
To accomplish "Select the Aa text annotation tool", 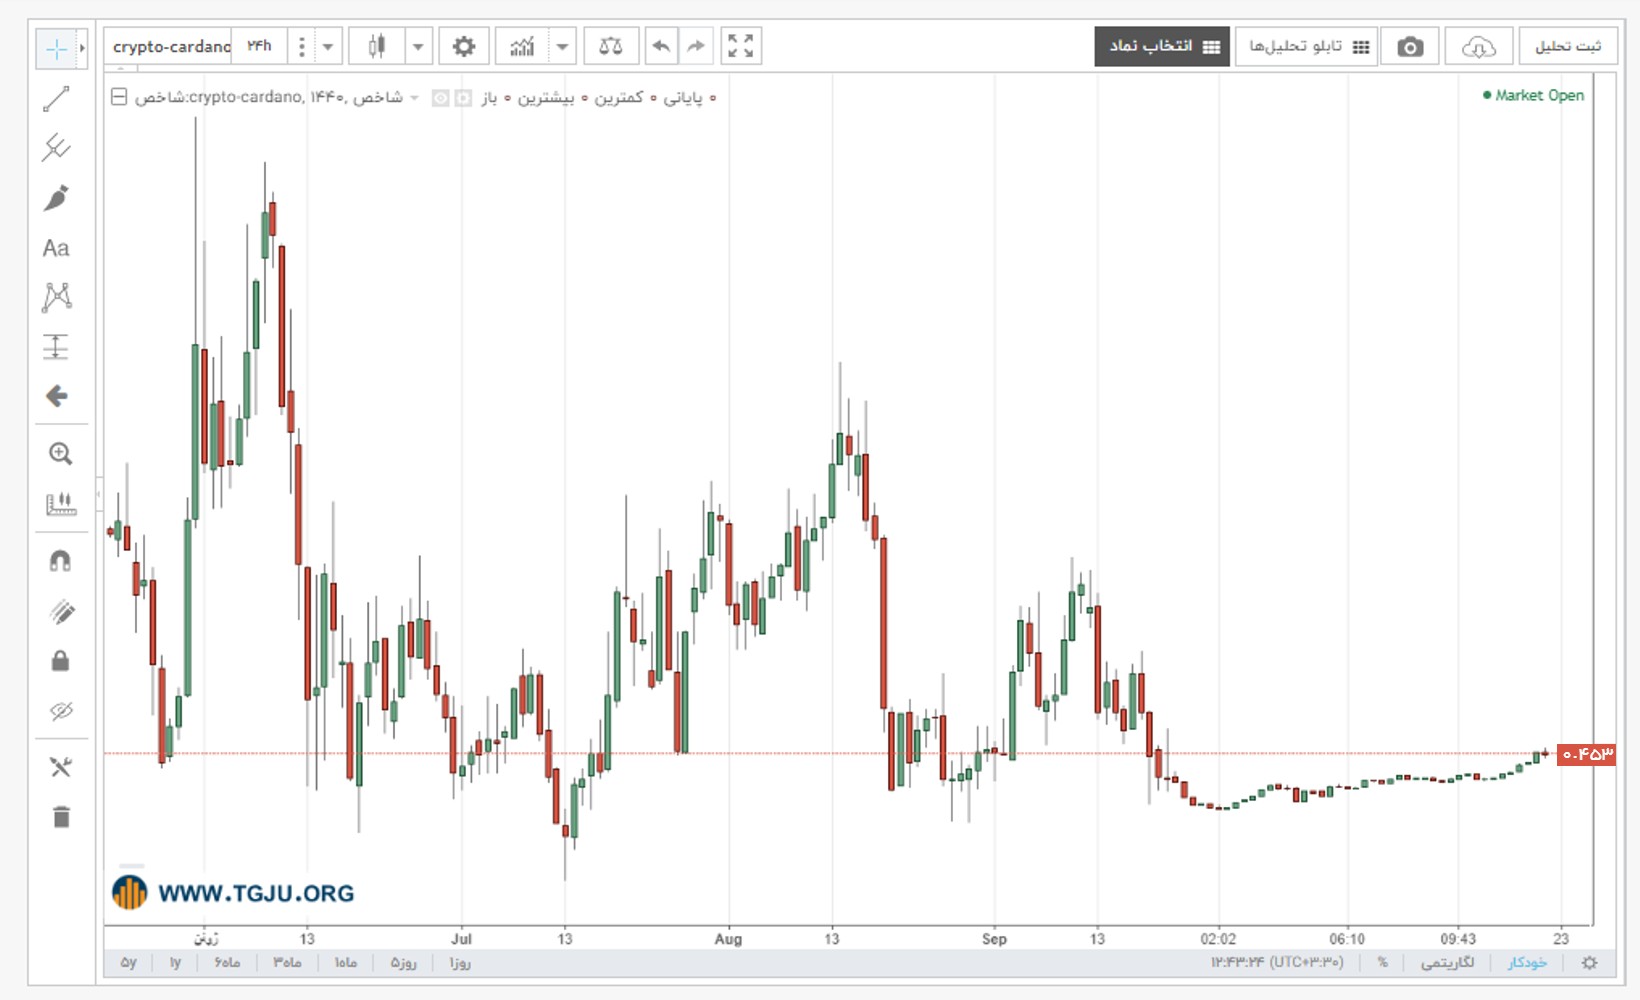I will [56, 248].
